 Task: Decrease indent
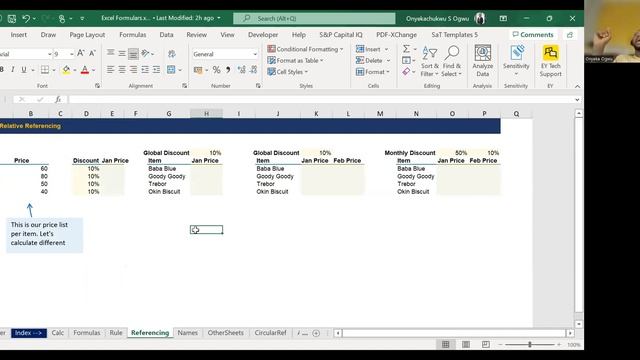click(145, 70)
